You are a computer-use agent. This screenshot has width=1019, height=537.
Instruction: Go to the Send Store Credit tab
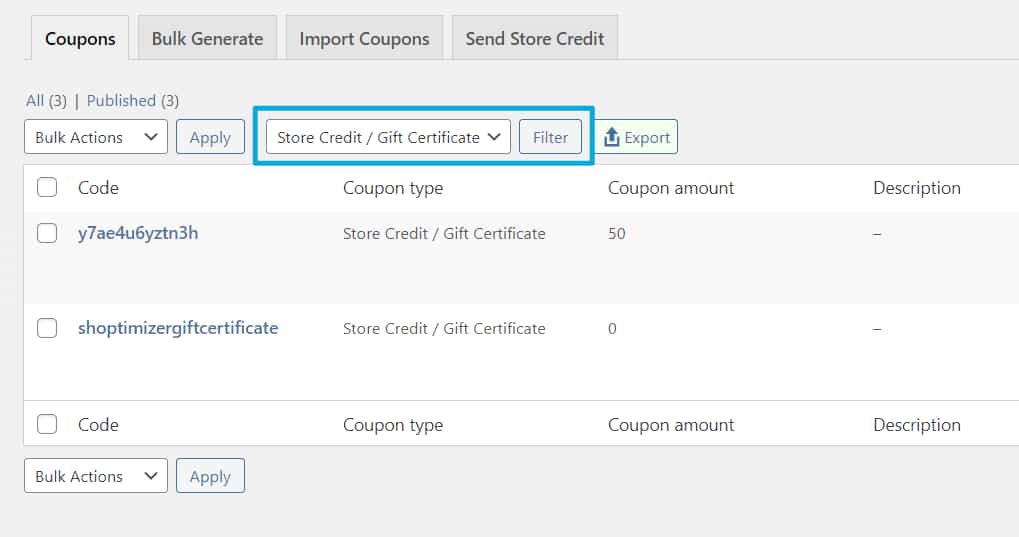coord(535,38)
